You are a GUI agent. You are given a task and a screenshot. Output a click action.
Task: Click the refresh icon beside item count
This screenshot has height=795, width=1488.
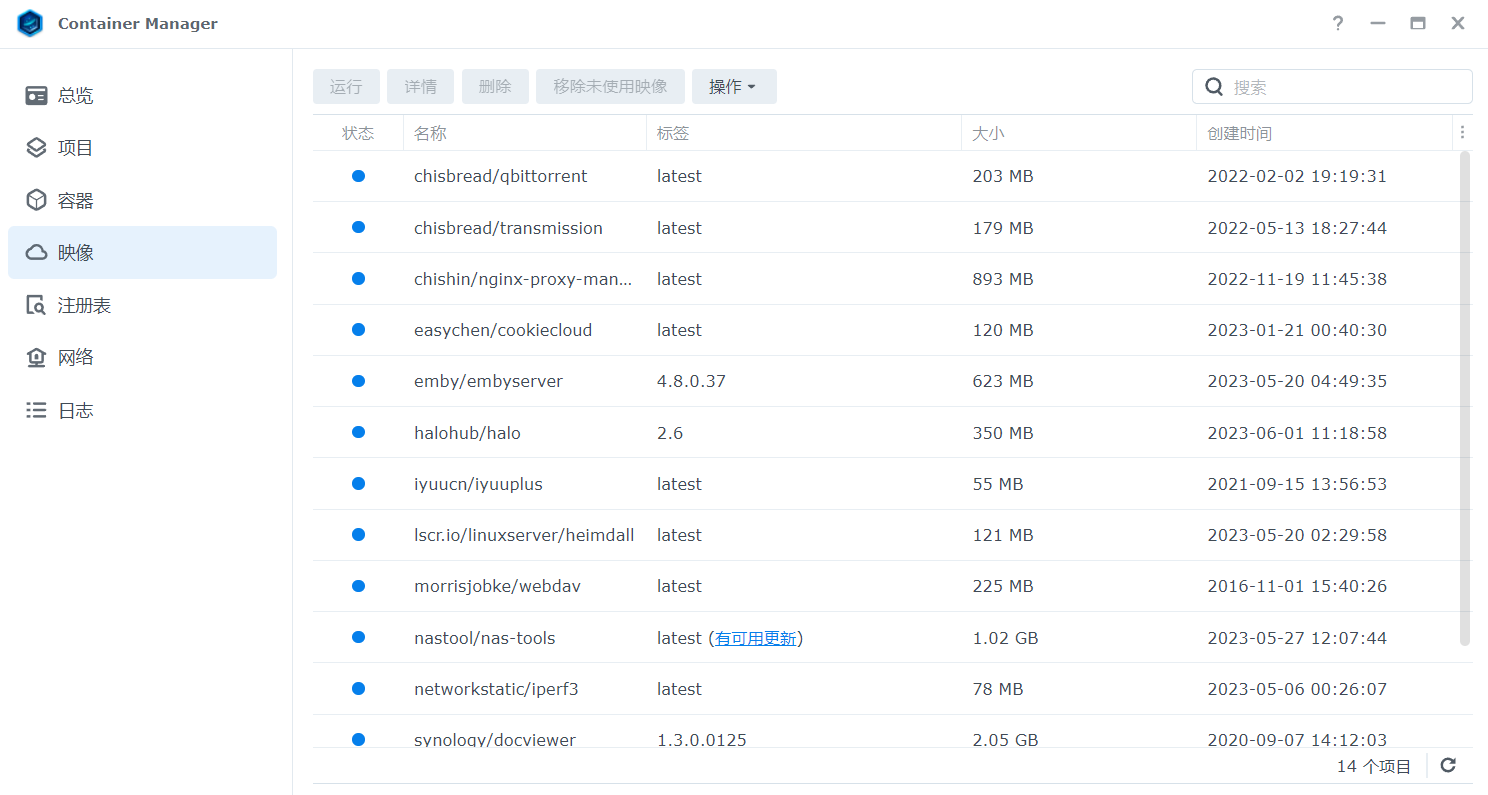(1448, 766)
